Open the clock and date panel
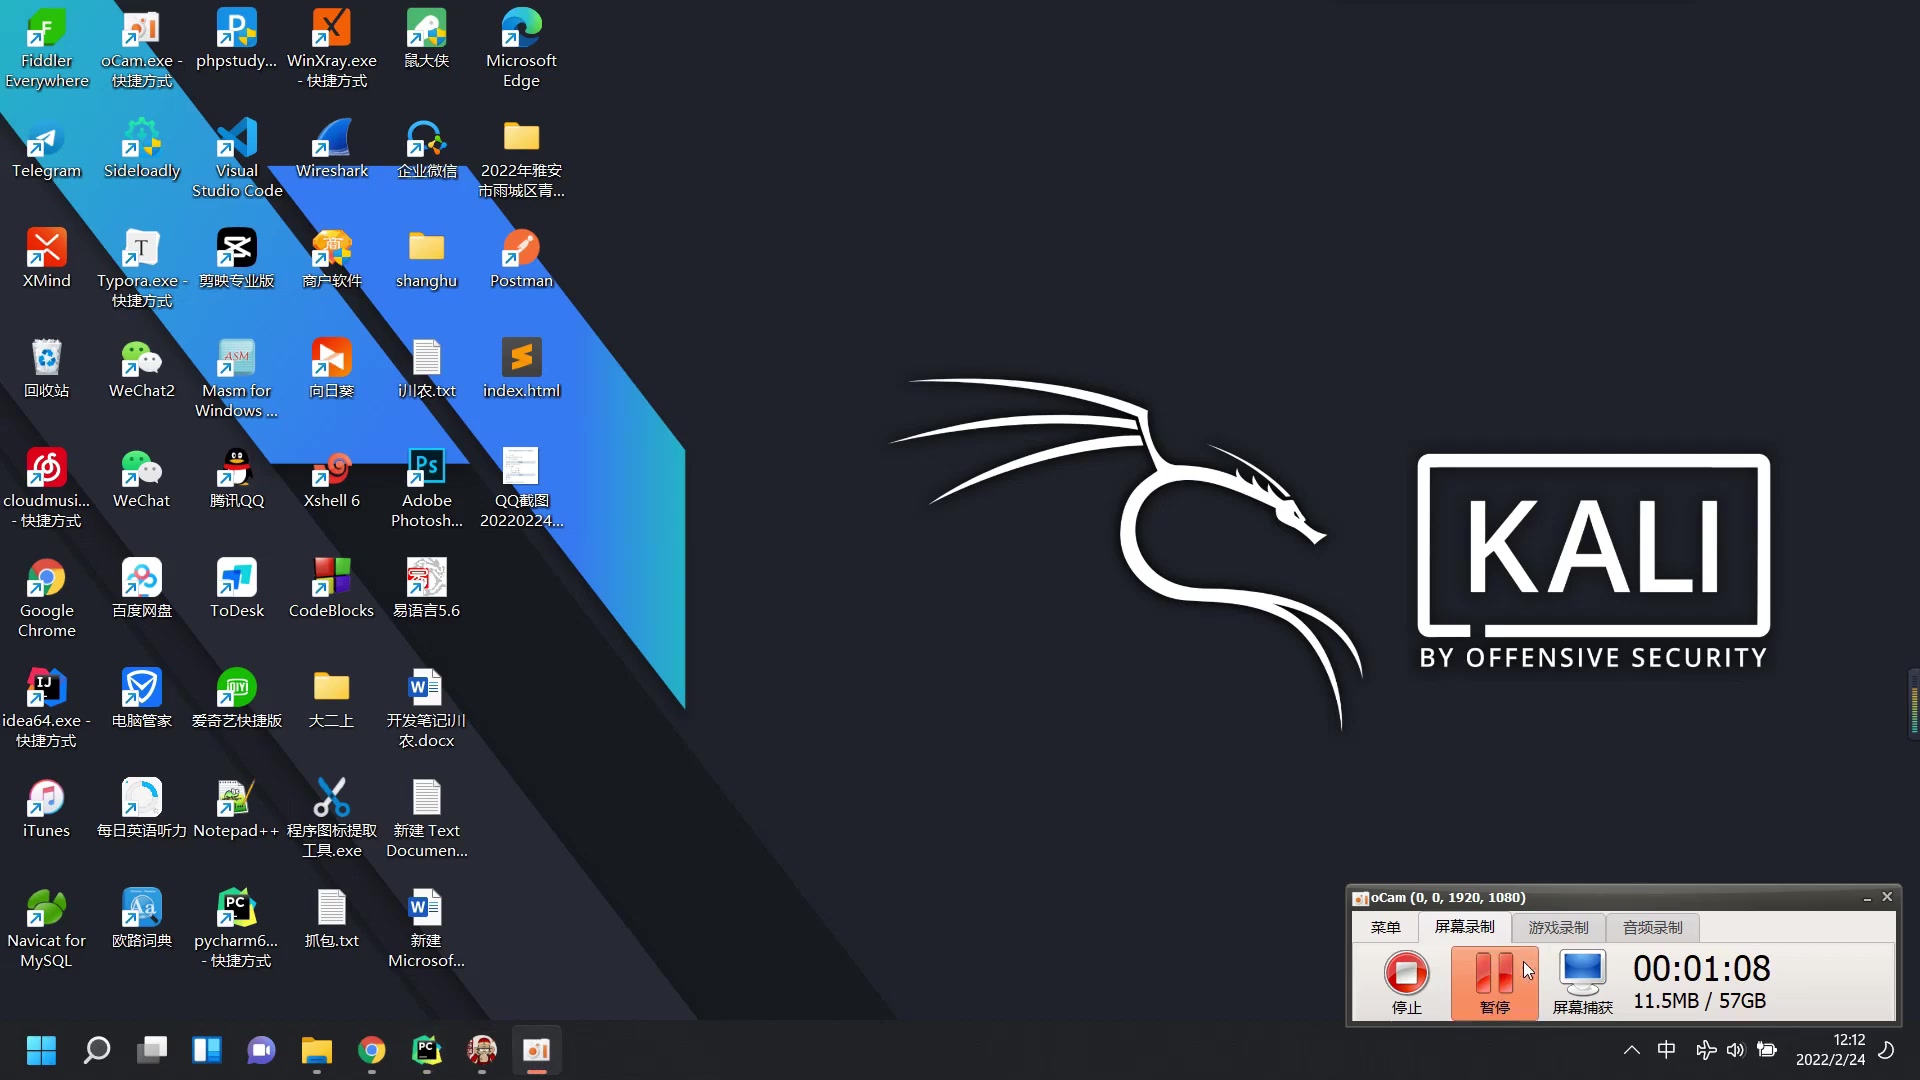The image size is (1920, 1080). coord(1830,1050)
